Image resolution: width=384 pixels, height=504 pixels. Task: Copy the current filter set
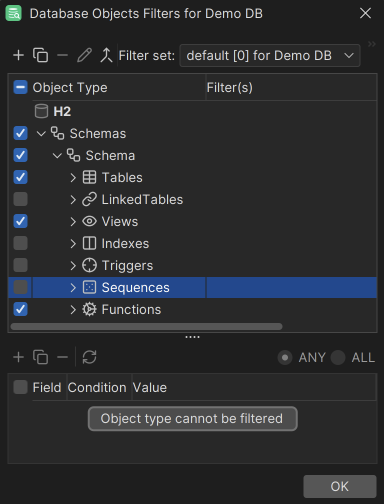pyautogui.click(x=40, y=55)
